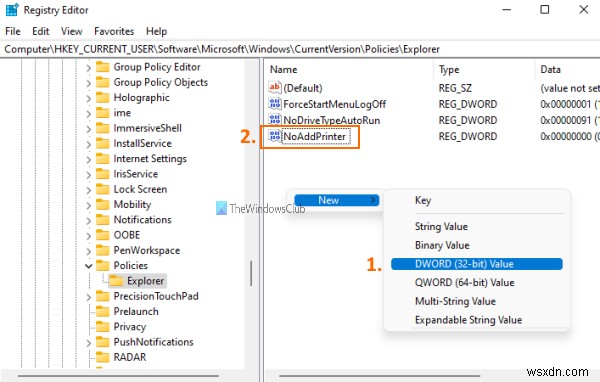
Task: Select the (Default) string value icon
Action: (275, 88)
